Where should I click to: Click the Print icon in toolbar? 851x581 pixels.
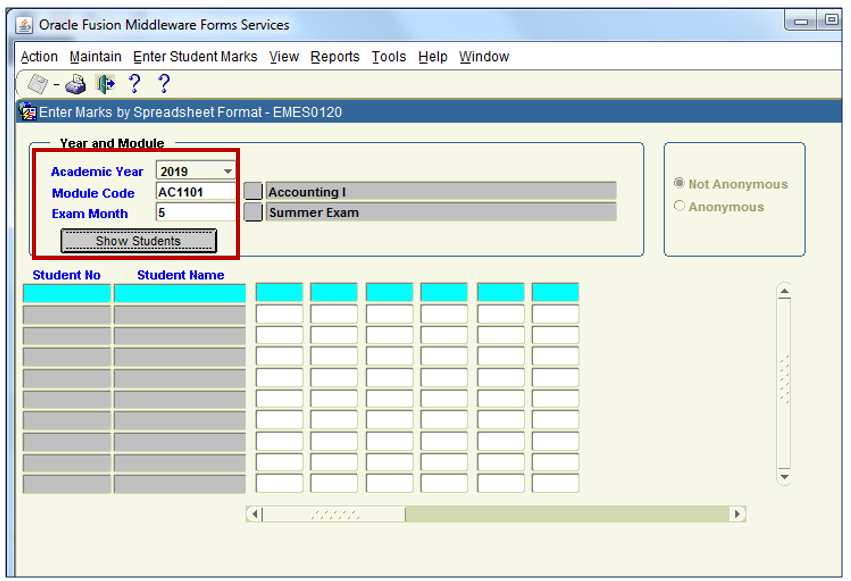(x=76, y=85)
